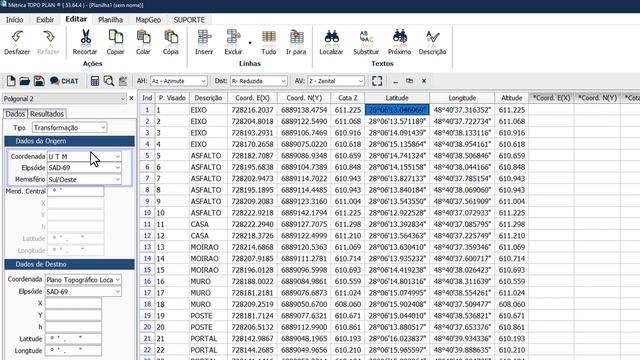Viewport: 640px width, 360px height.
Task: Click altitude cell 608.060
Action: 511,304
